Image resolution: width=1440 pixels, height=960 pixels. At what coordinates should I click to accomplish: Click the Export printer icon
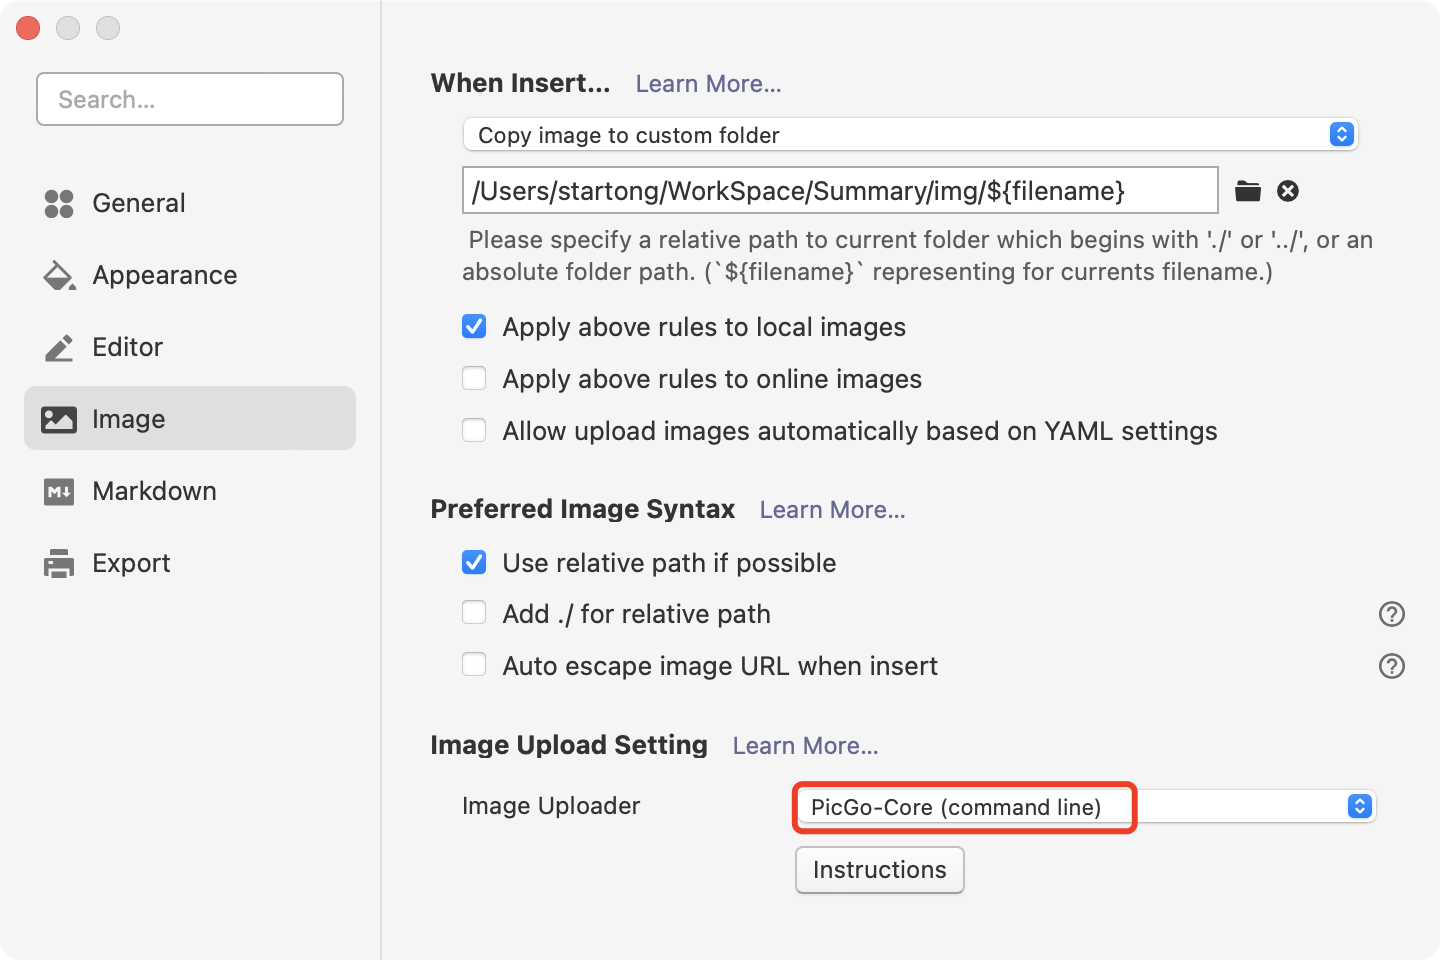pyautogui.click(x=59, y=563)
